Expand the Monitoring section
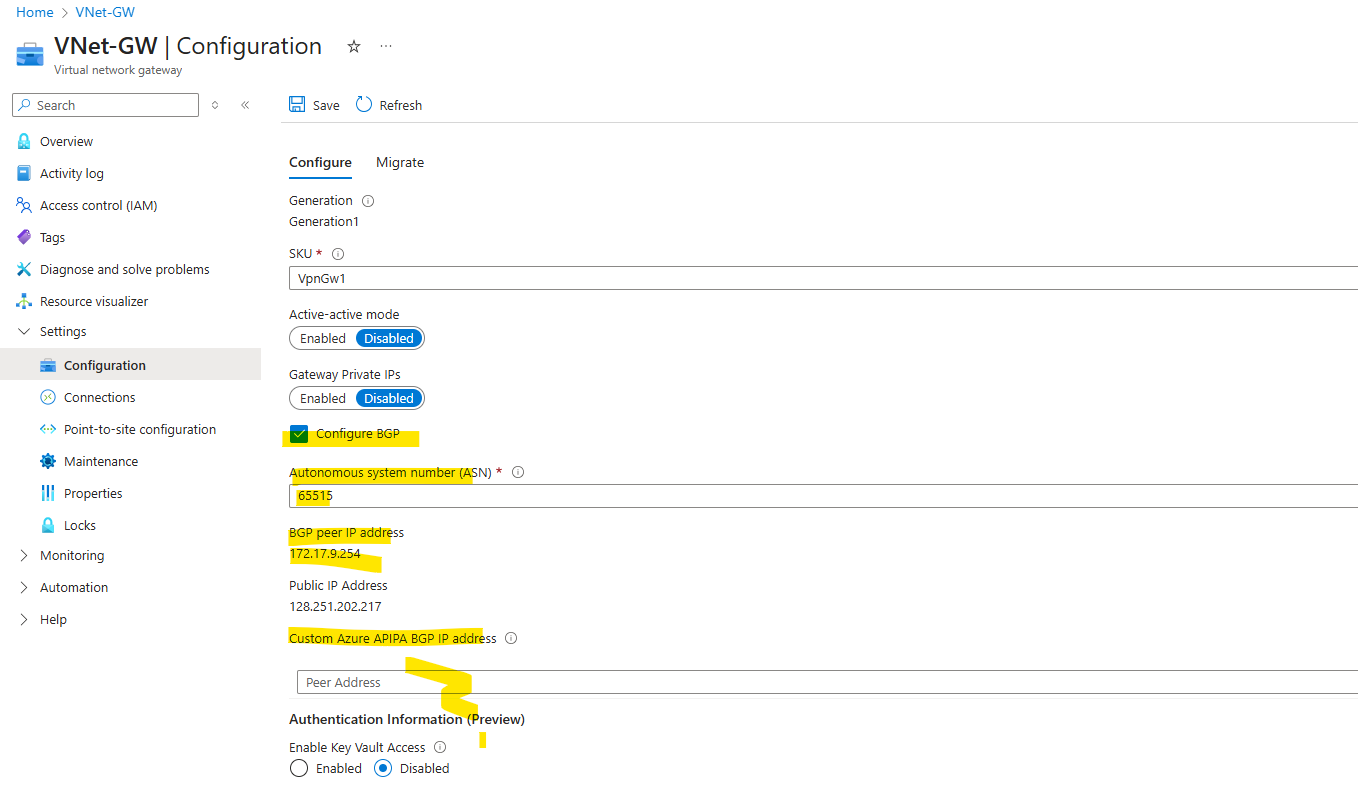 24,556
